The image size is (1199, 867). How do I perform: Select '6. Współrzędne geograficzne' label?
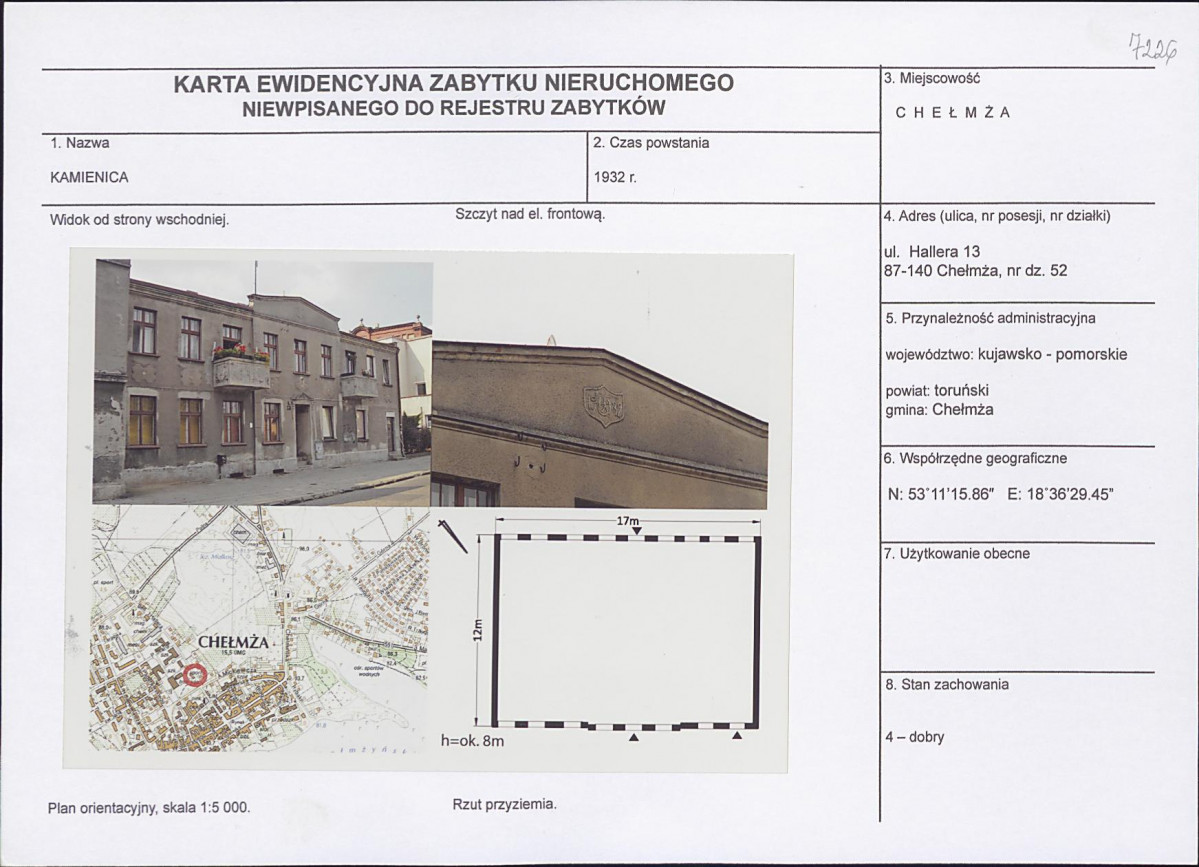click(x=976, y=459)
